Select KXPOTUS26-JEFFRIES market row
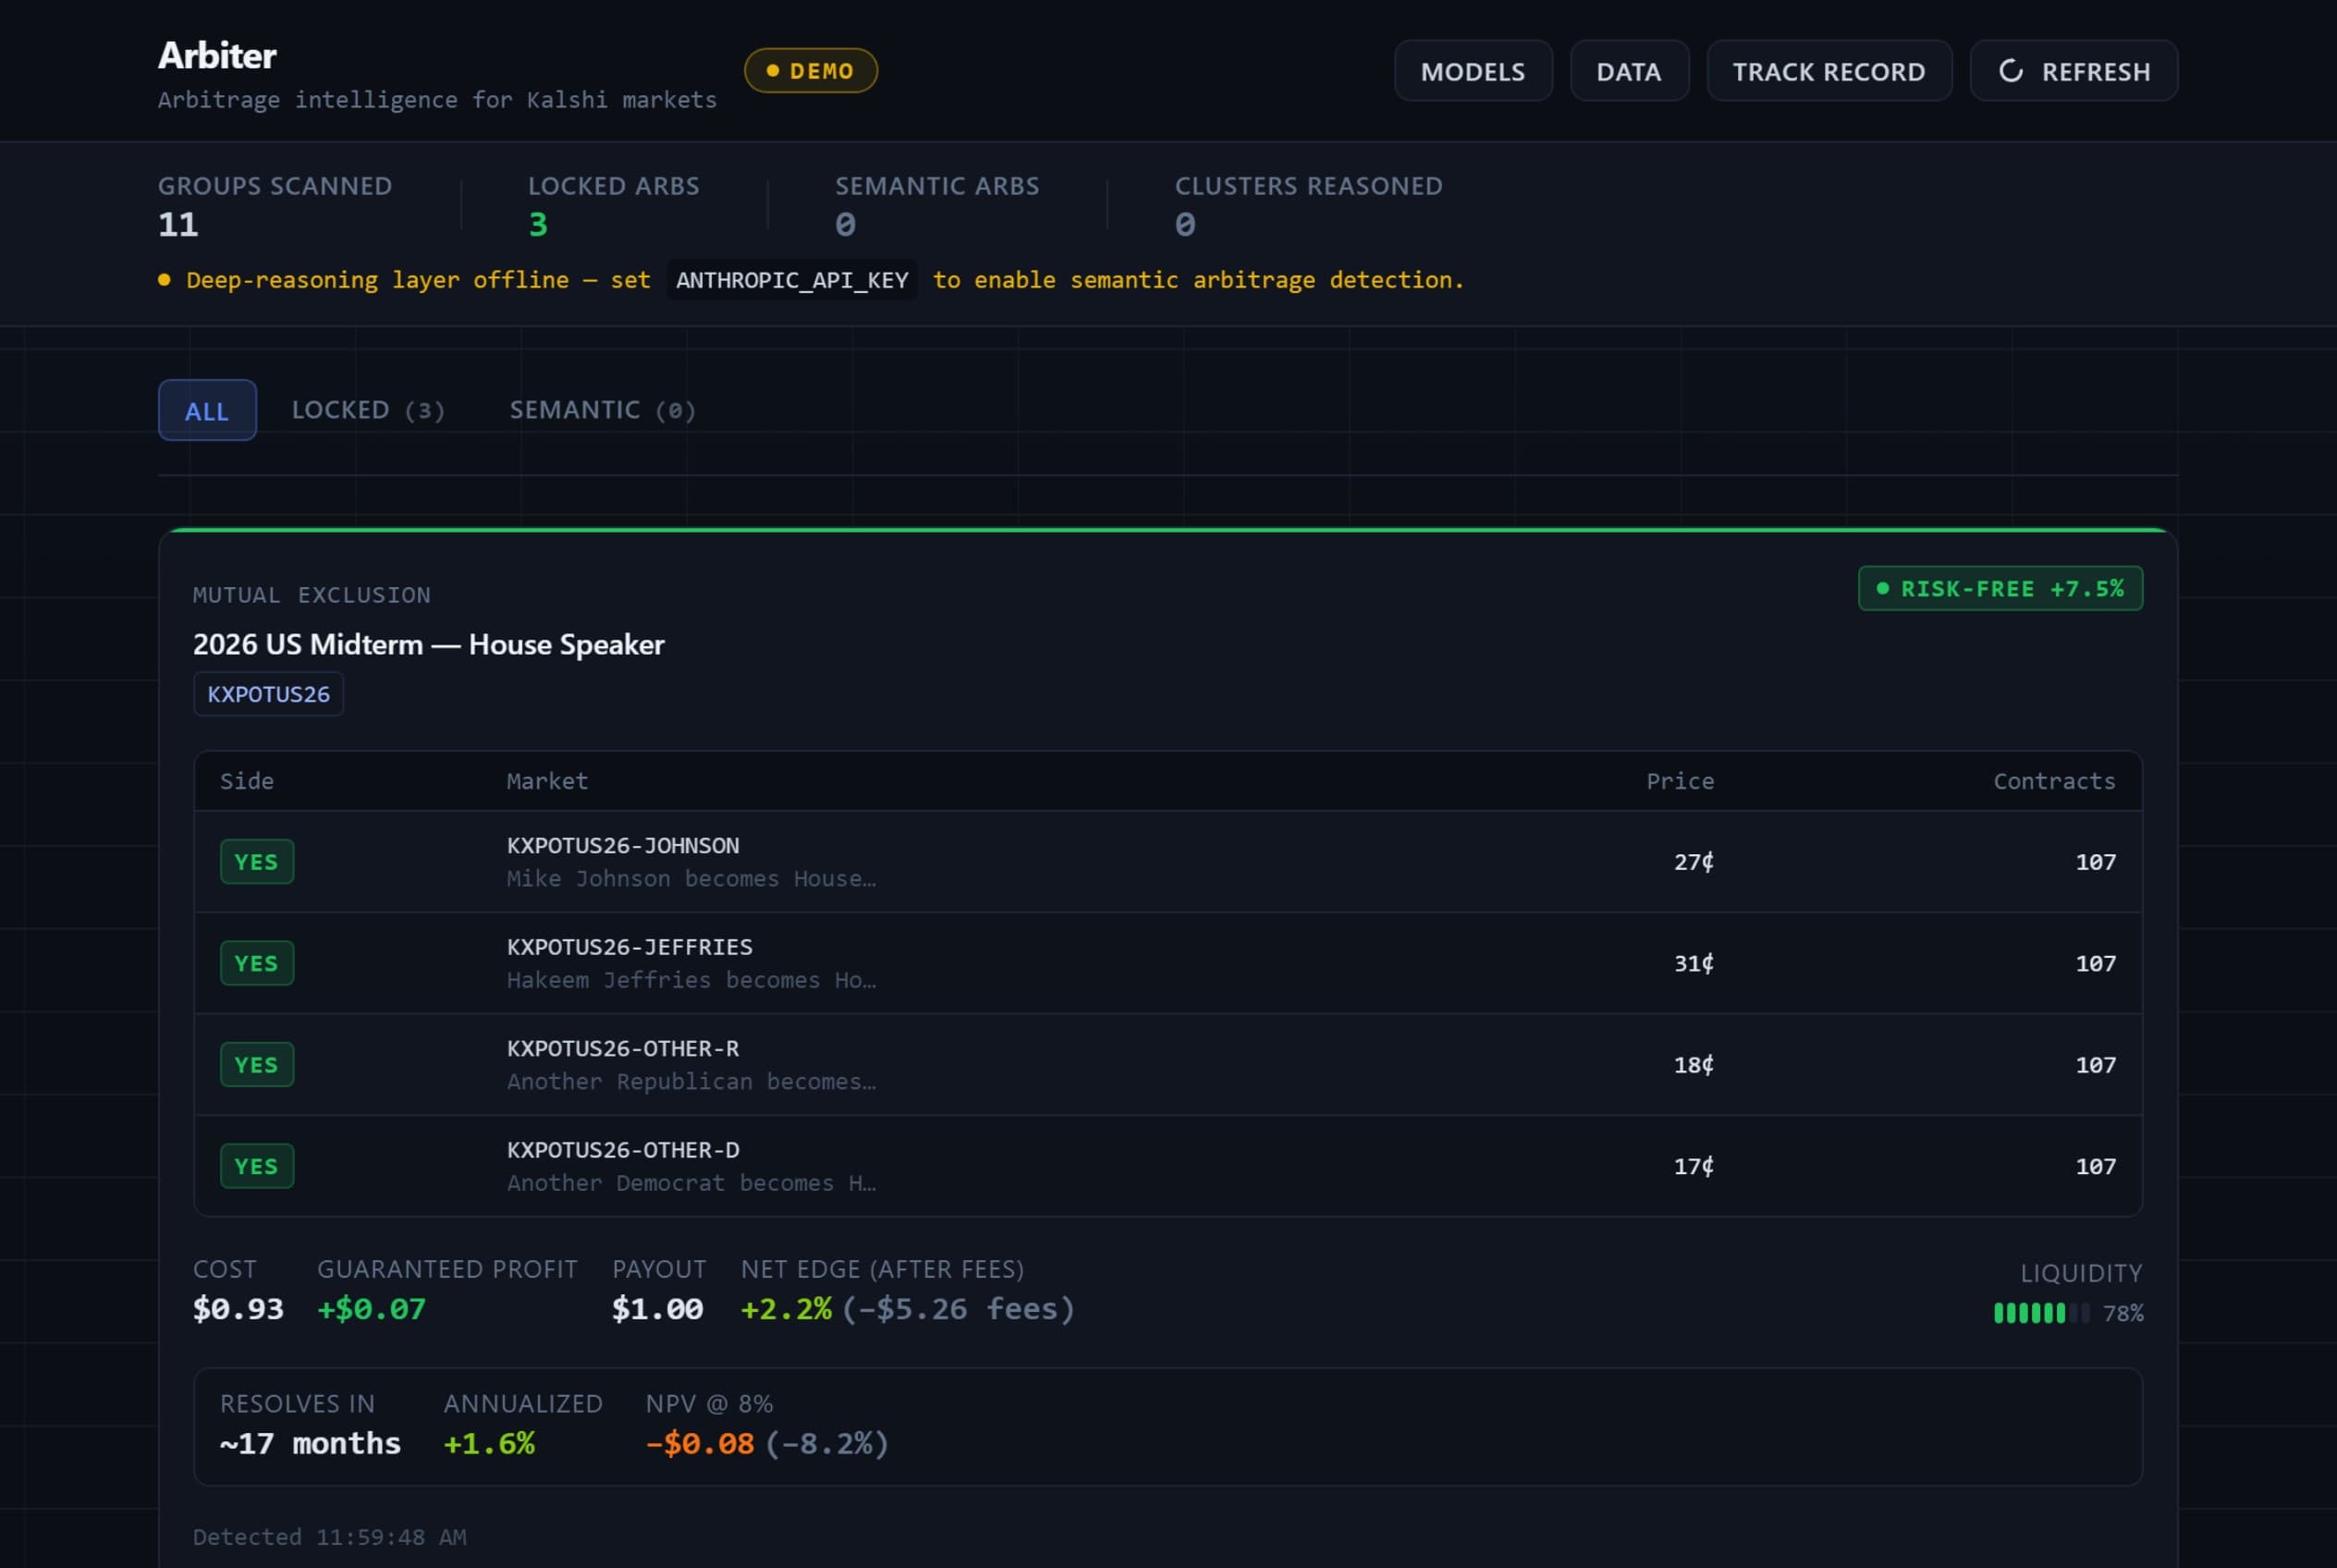Viewport: 2337px width, 1568px height. 1168,963
